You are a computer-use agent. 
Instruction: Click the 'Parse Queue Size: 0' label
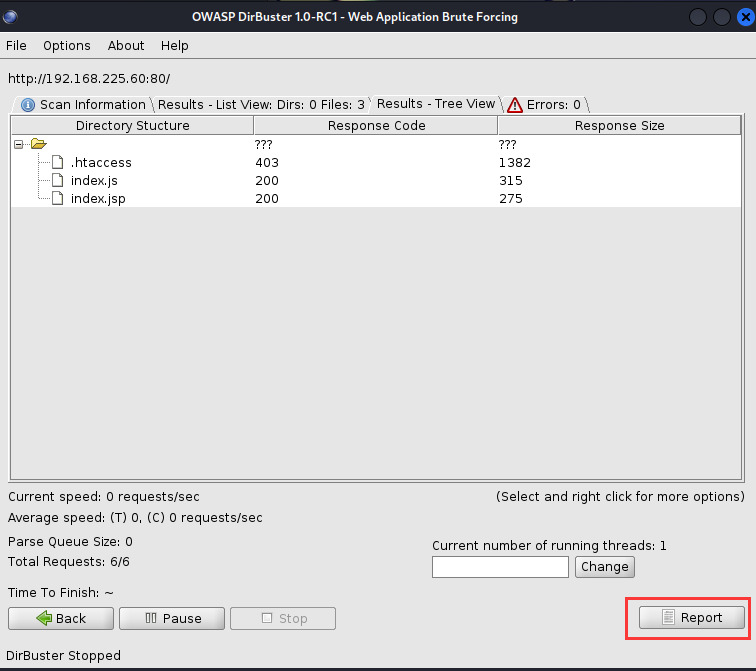[x=70, y=541]
